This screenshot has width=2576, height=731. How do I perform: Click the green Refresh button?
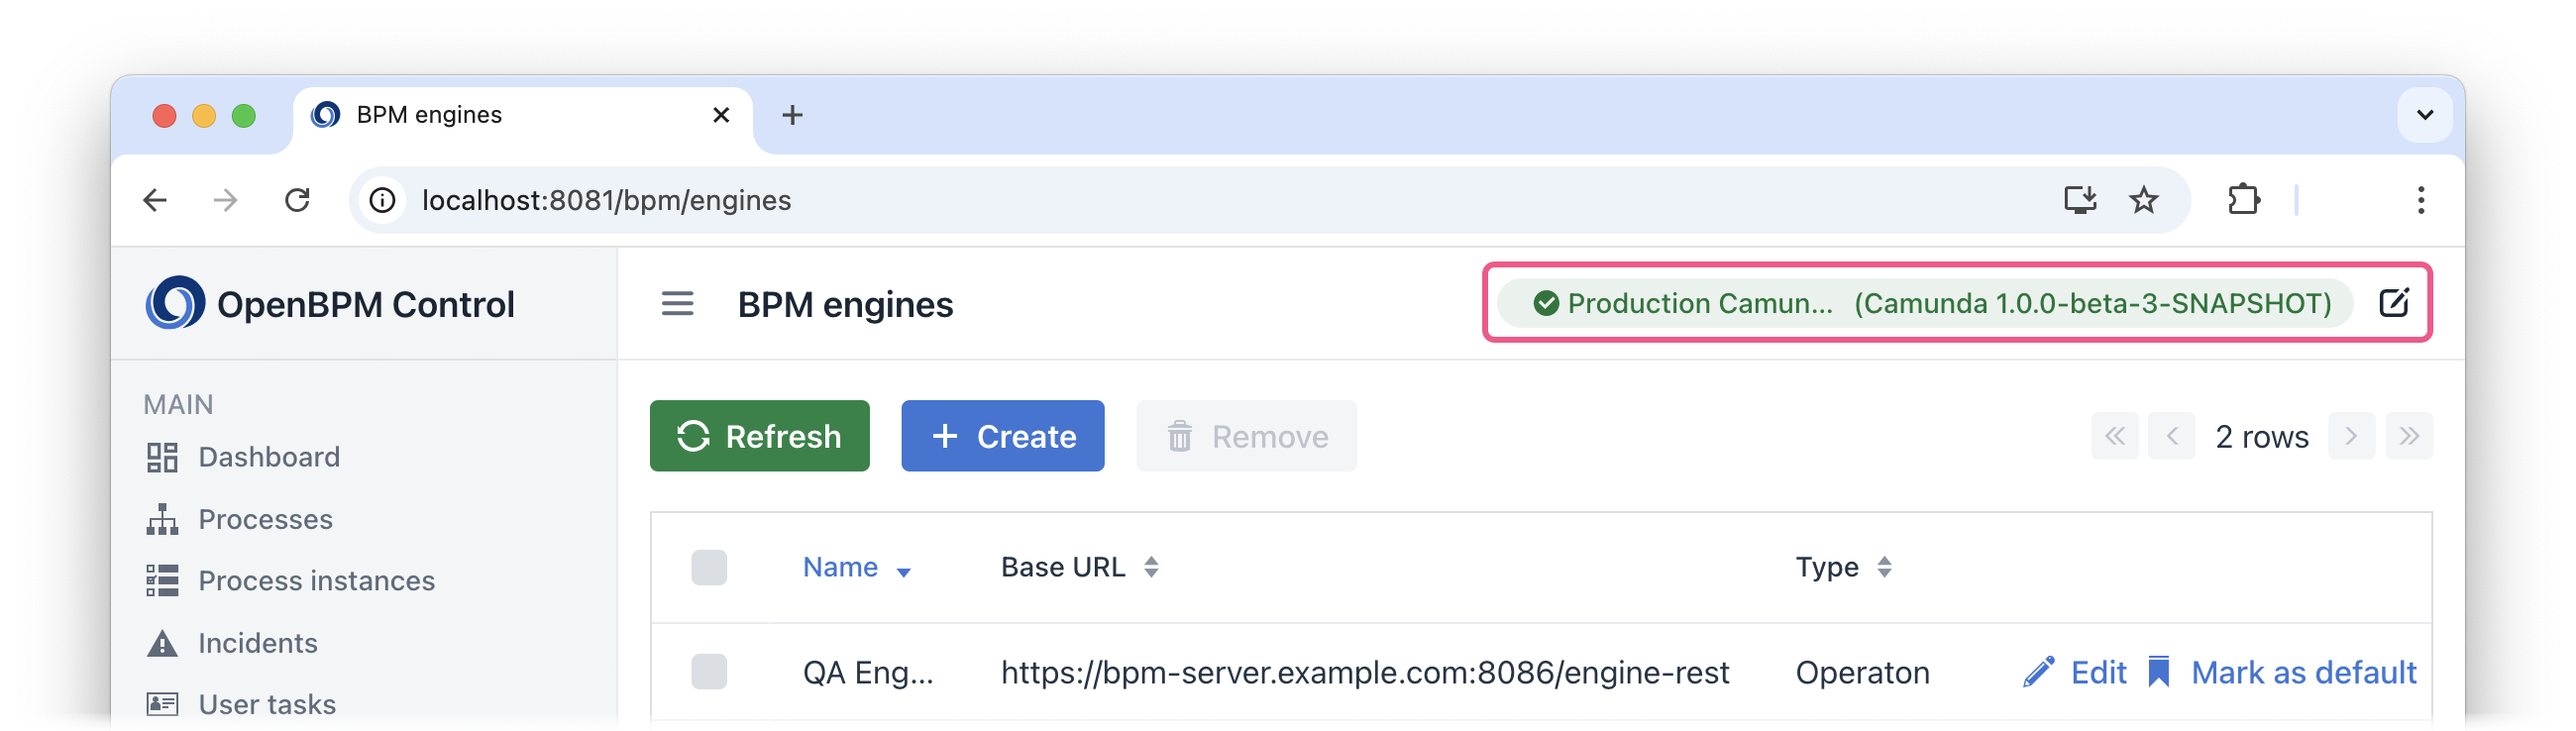point(760,436)
